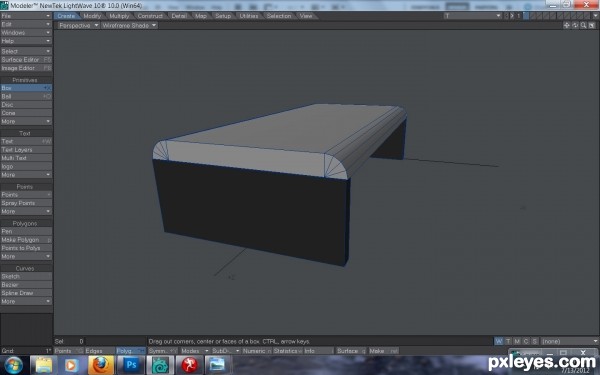Open the File dropdown menu
600x375 pixels.
[26, 16]
